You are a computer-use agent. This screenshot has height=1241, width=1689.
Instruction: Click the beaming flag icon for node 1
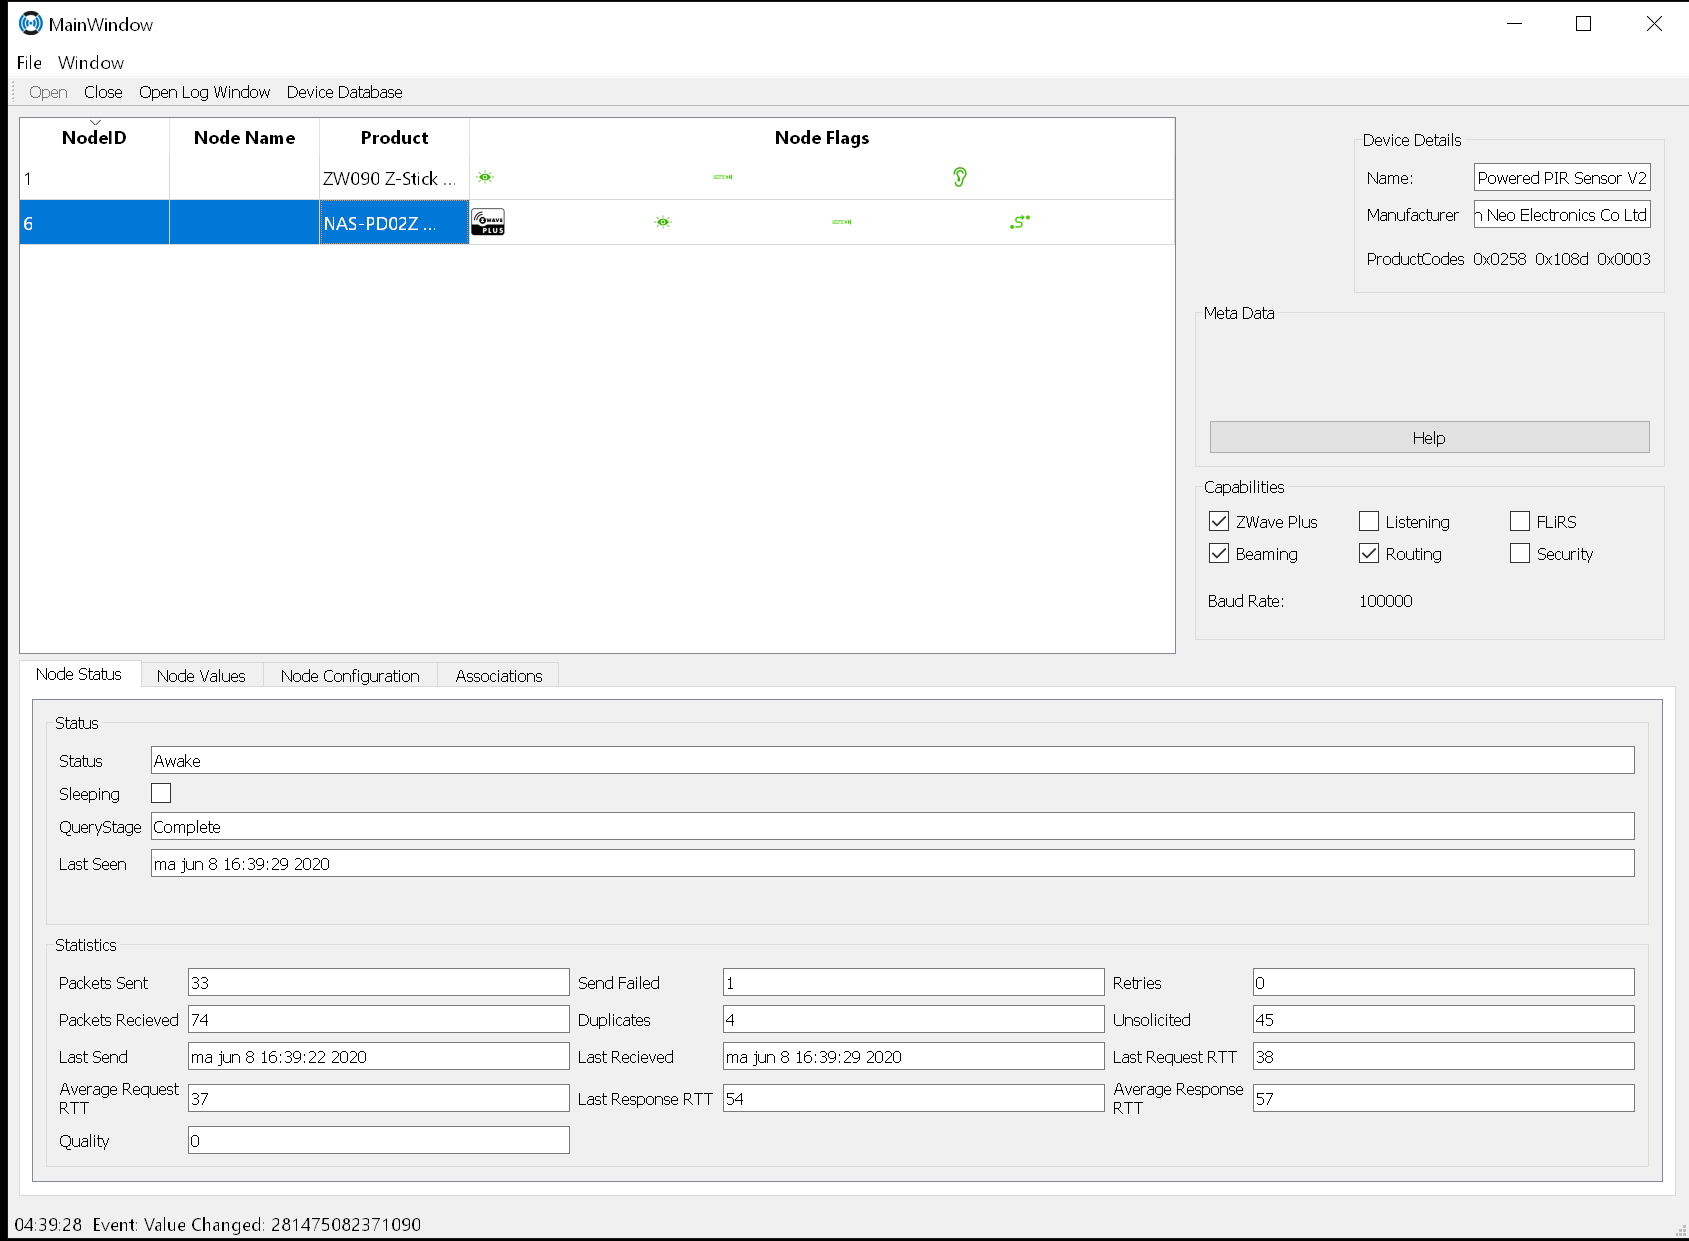[722, 177]
